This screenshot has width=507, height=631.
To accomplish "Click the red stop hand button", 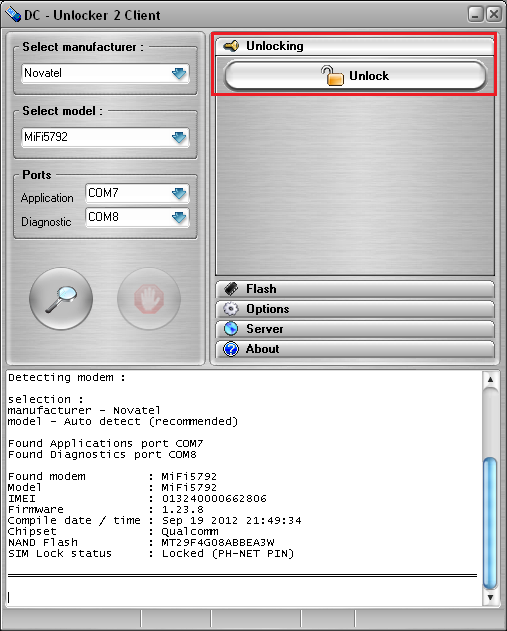I will 149,299.
